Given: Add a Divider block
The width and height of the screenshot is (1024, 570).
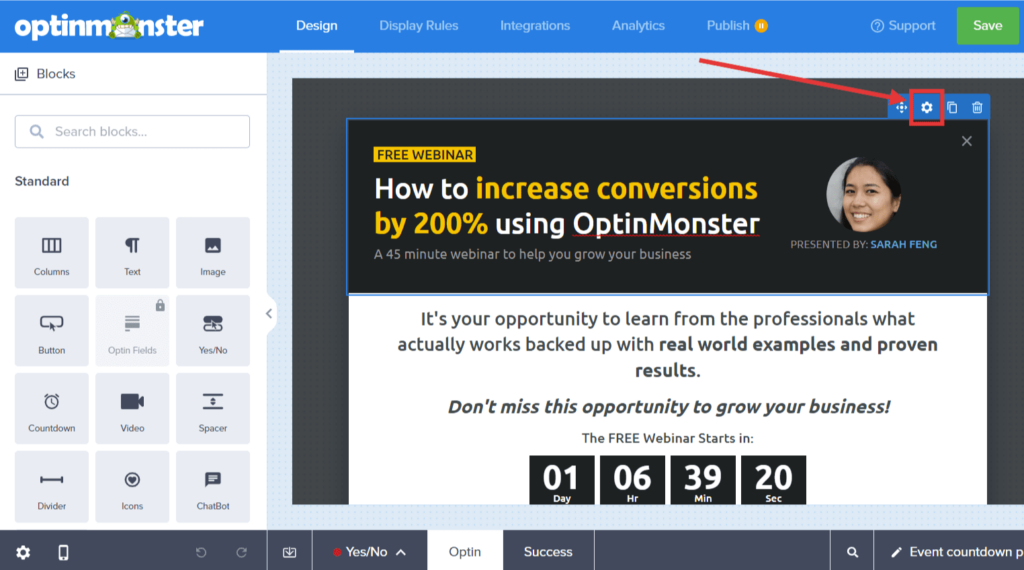Looking at the screenshot, I should pyautogui.click(x=52, y=486).
